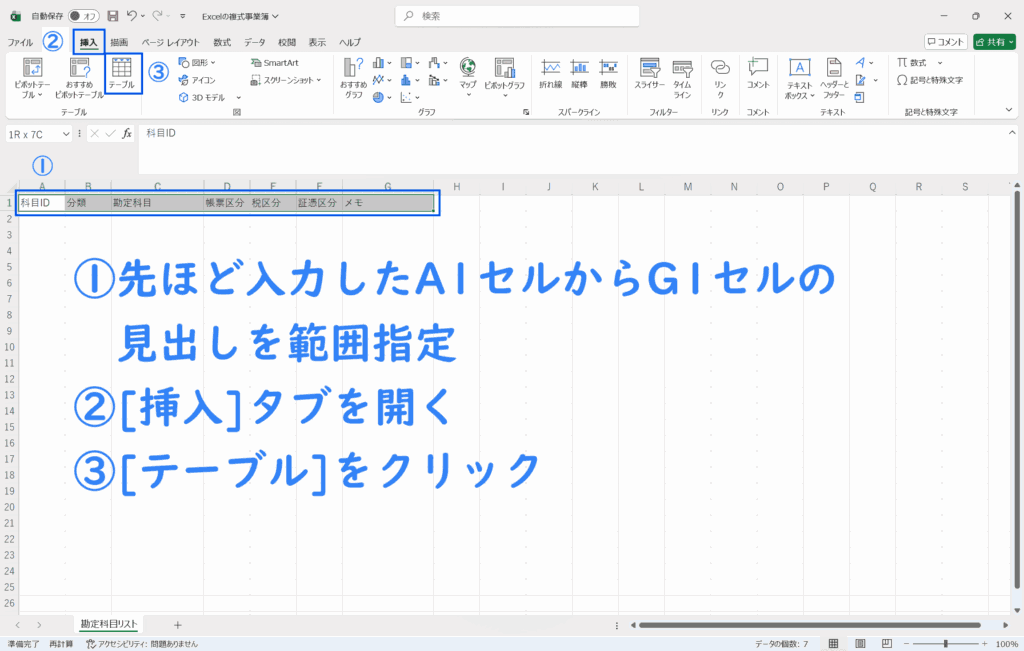Open the Maps (マップ) dropdown
The height and width of the screenshot is (651, 1024).
click(x=468, y=76)
